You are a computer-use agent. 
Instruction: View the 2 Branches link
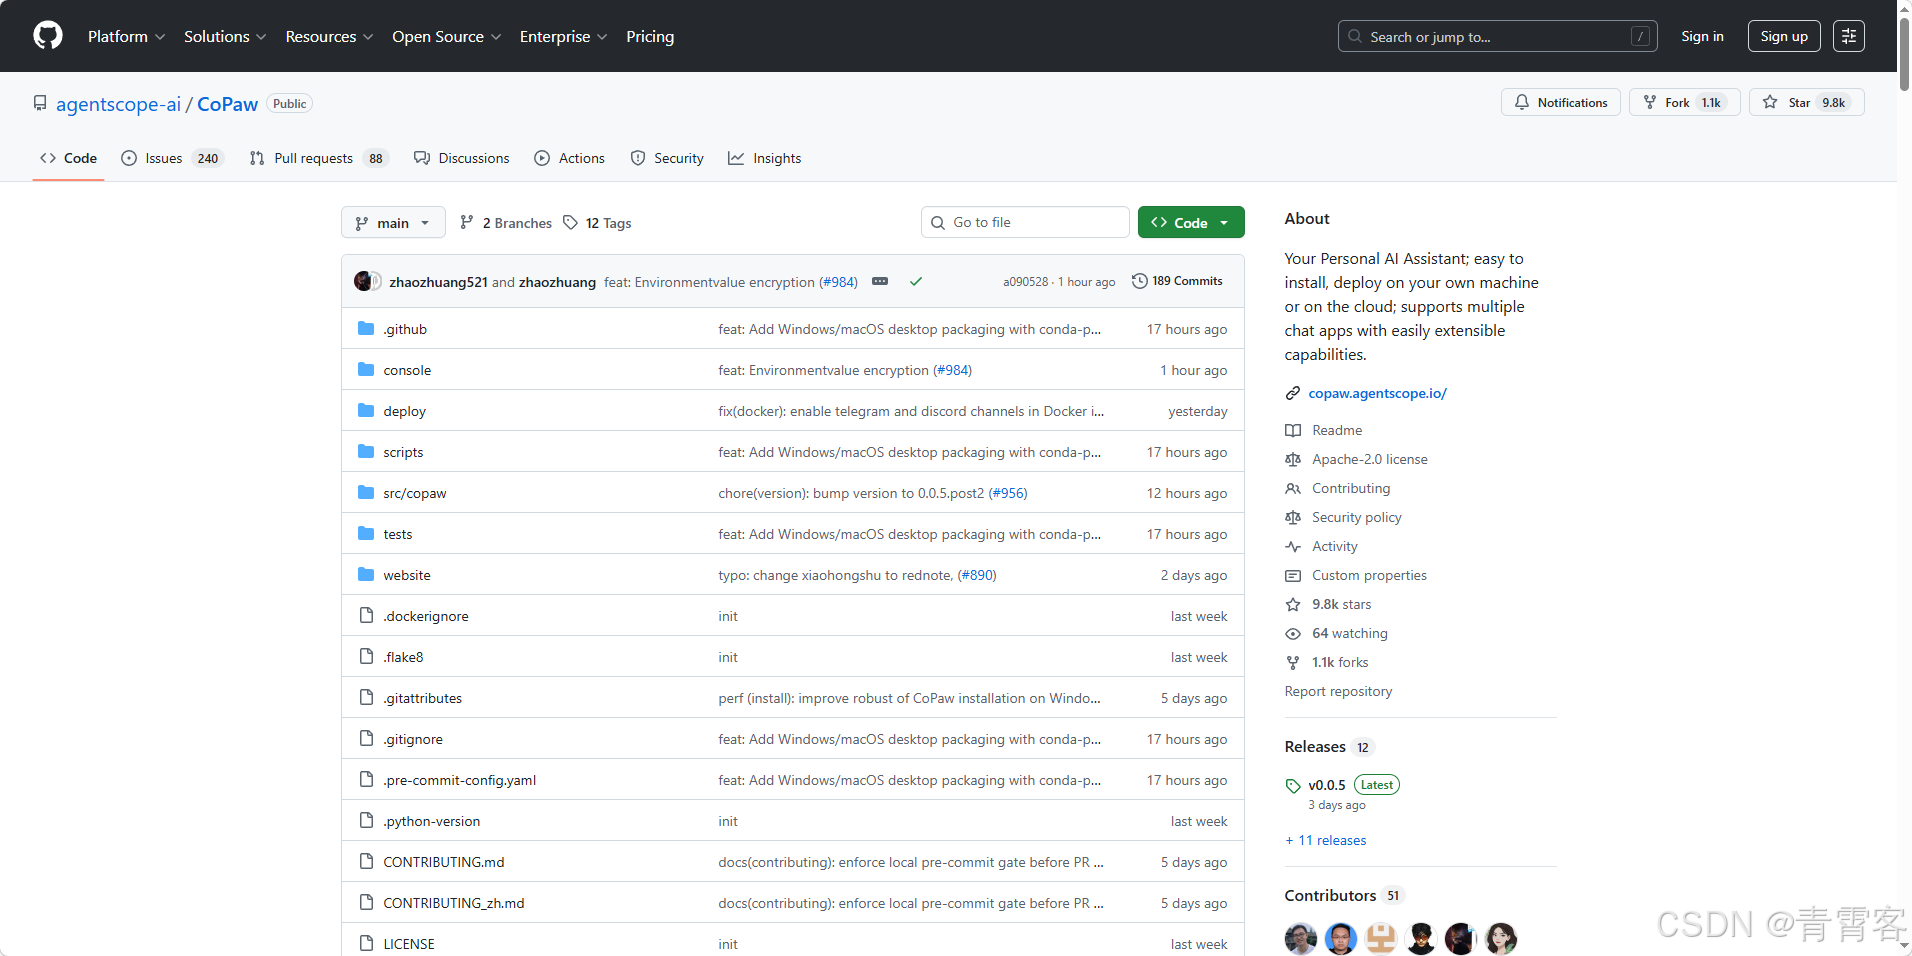(506, 223)
